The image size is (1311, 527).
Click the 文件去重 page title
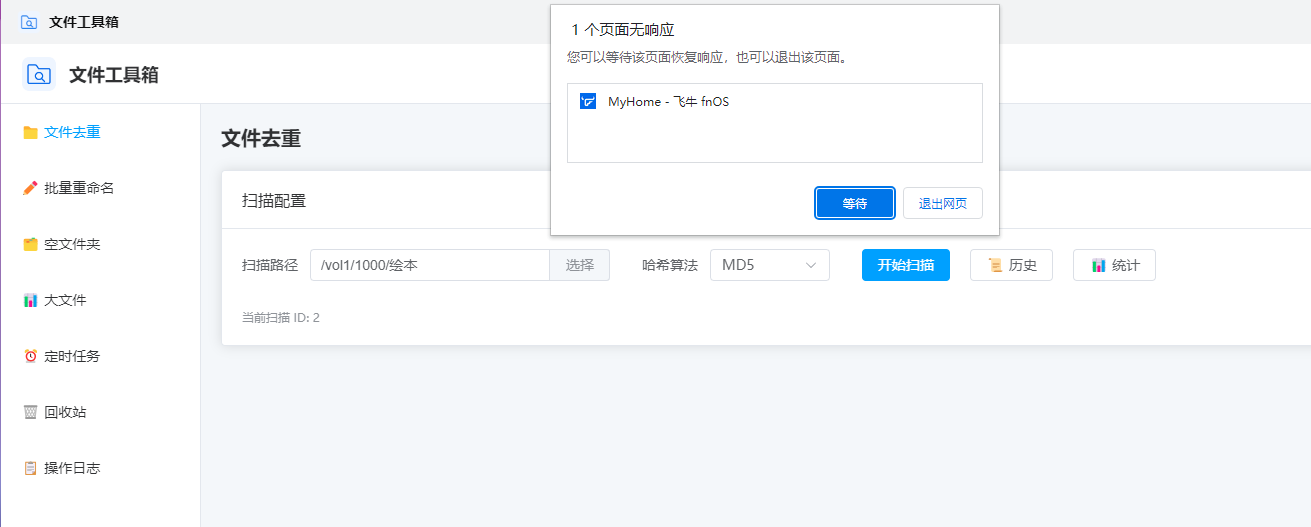point(261,139)
